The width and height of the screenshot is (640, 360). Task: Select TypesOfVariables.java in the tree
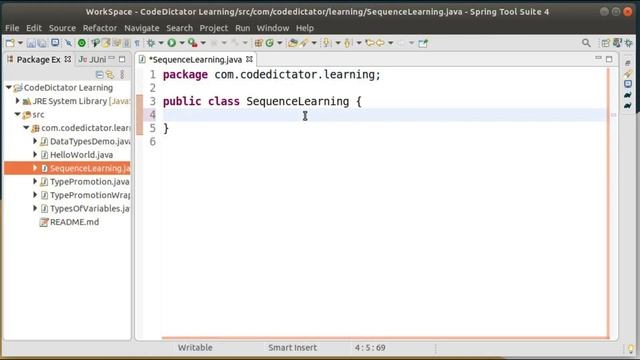[89, 209]
